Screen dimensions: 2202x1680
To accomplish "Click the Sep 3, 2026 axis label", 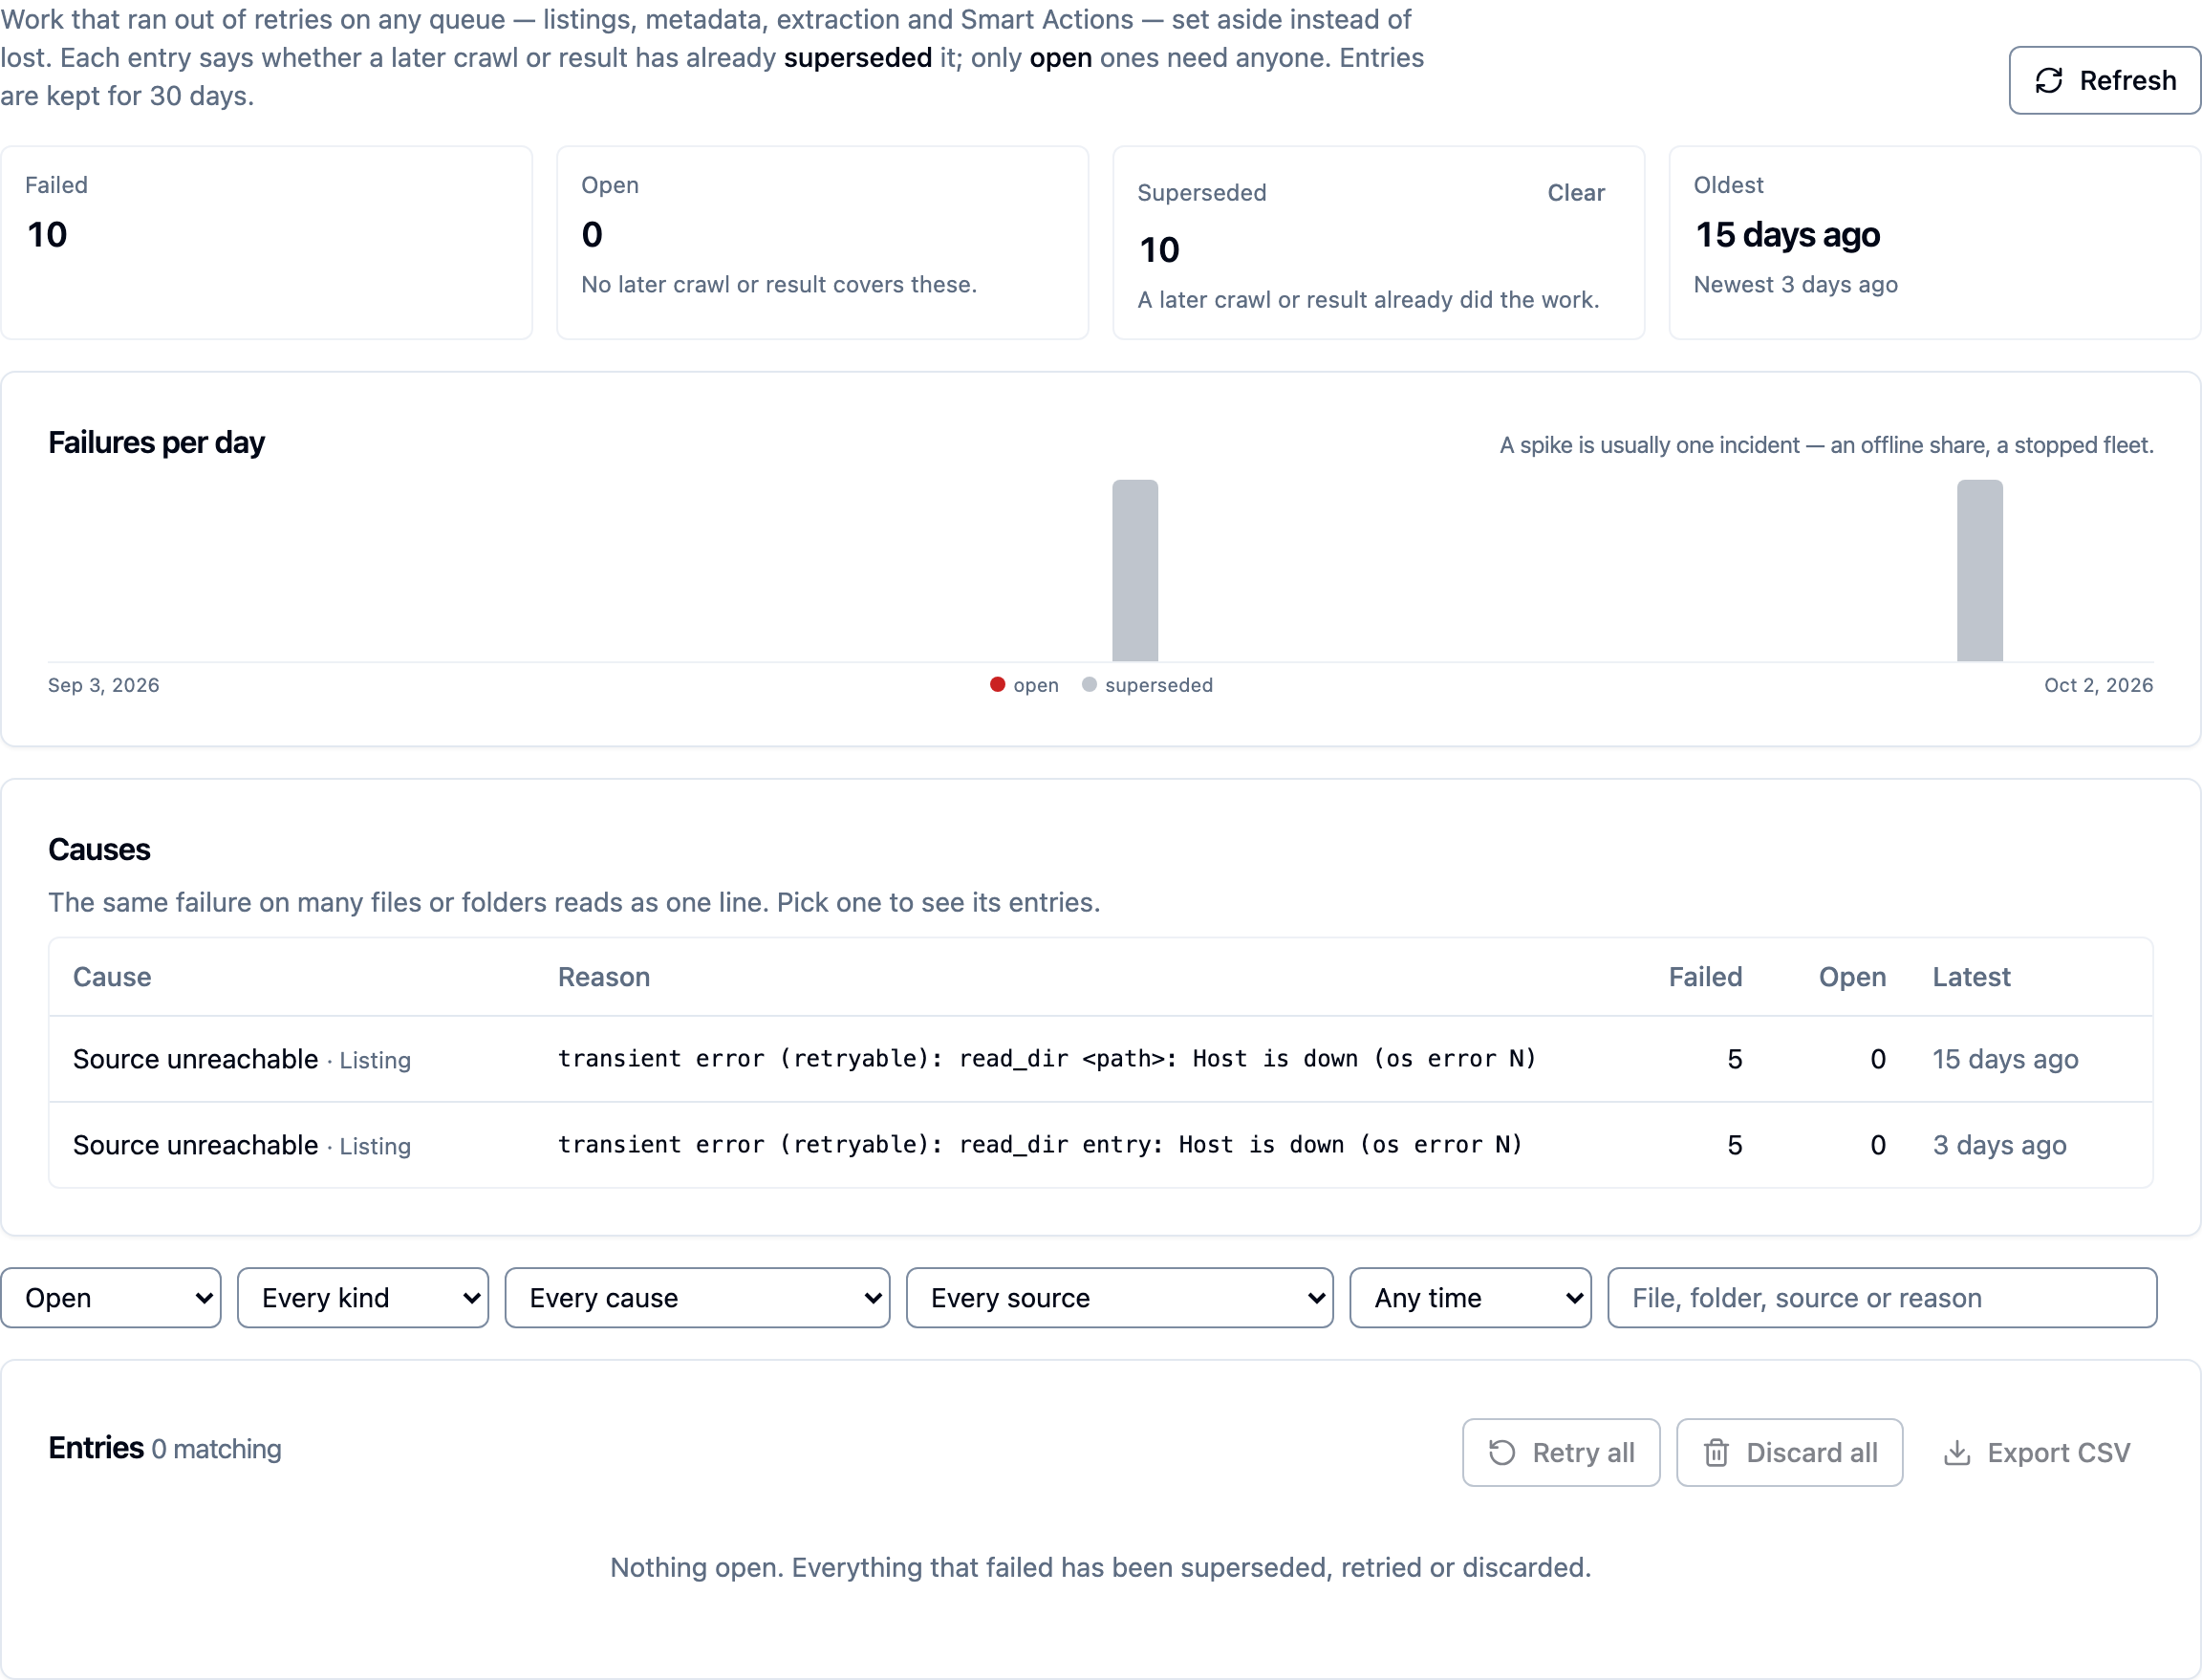I will [104, 685].
